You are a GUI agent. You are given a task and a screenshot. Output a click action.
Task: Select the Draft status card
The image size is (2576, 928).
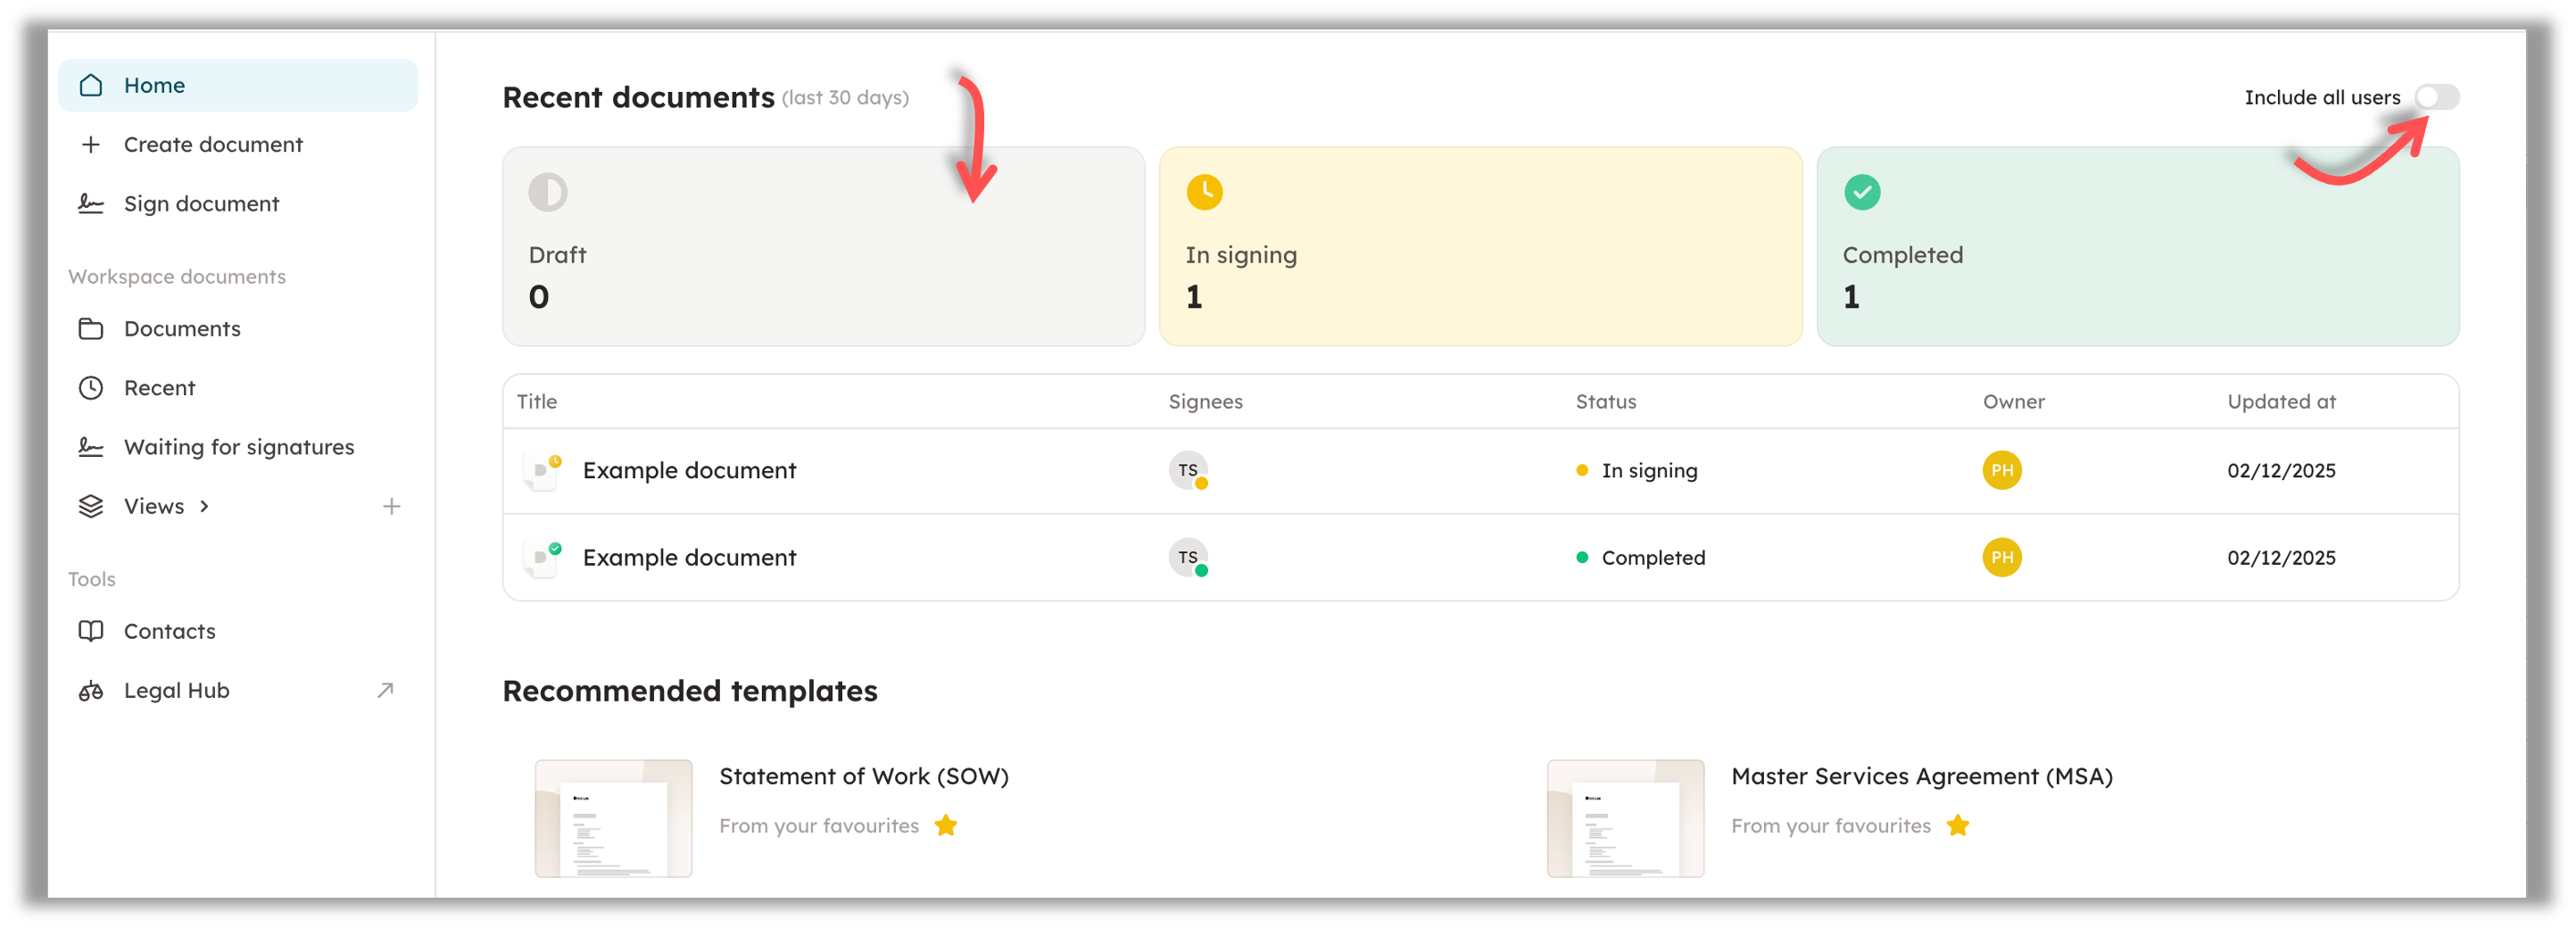coord(822,246)
